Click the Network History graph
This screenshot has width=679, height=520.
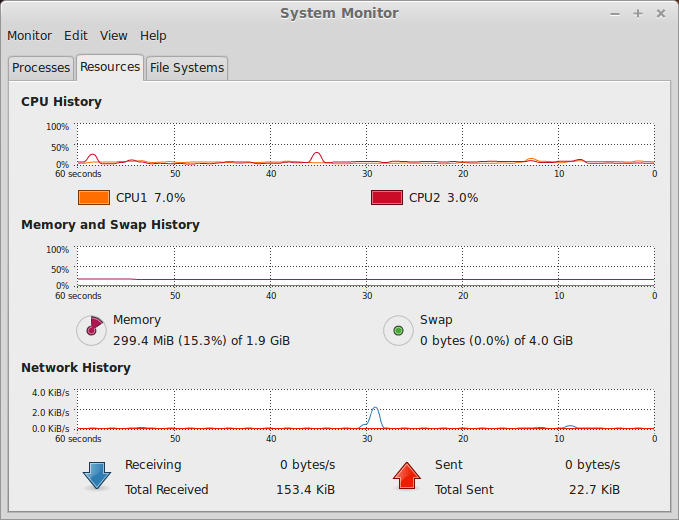click(366, 410)
